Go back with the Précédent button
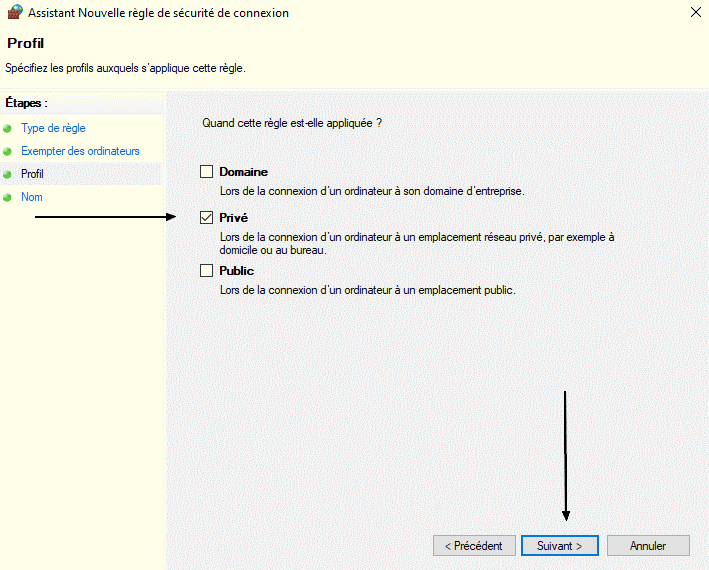This screenshot has height=570, width=709. pos(474,546)
